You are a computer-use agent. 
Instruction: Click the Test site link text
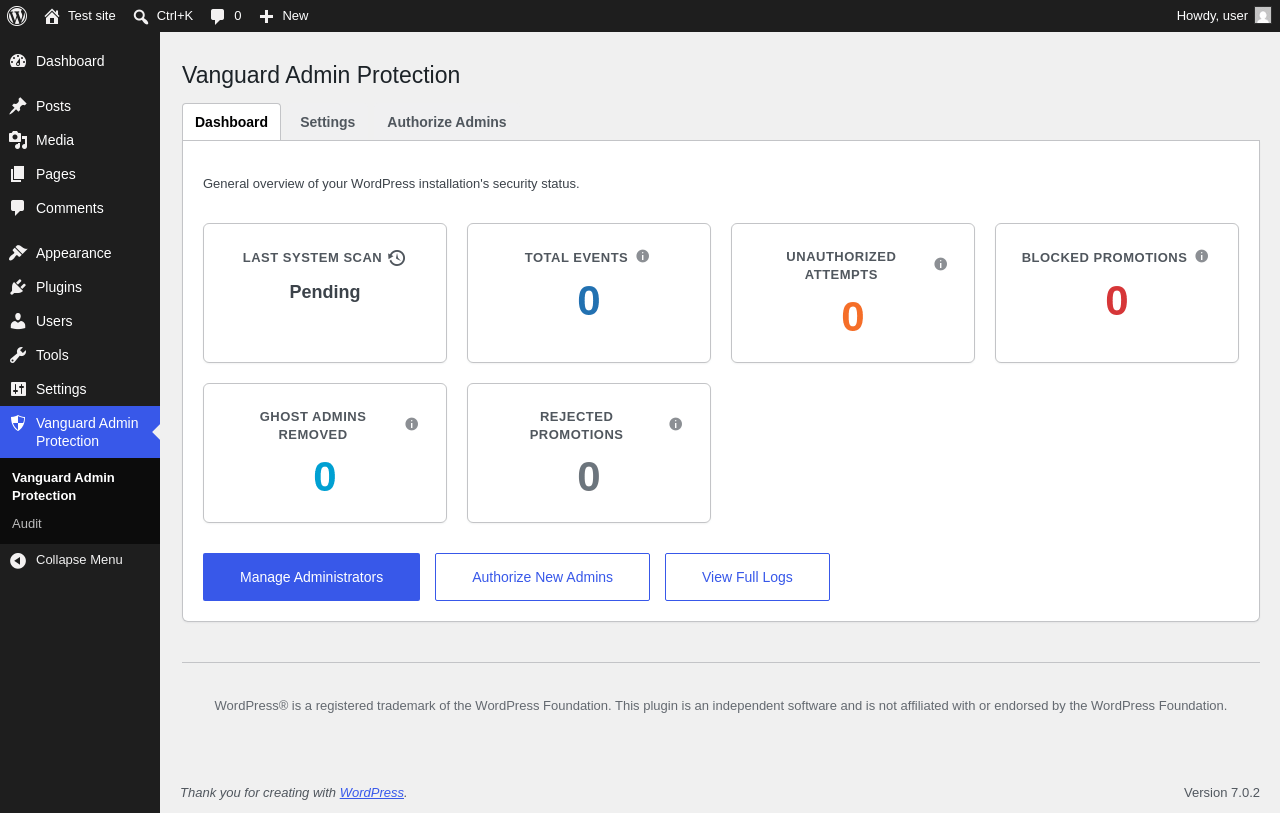pos(92,16)
